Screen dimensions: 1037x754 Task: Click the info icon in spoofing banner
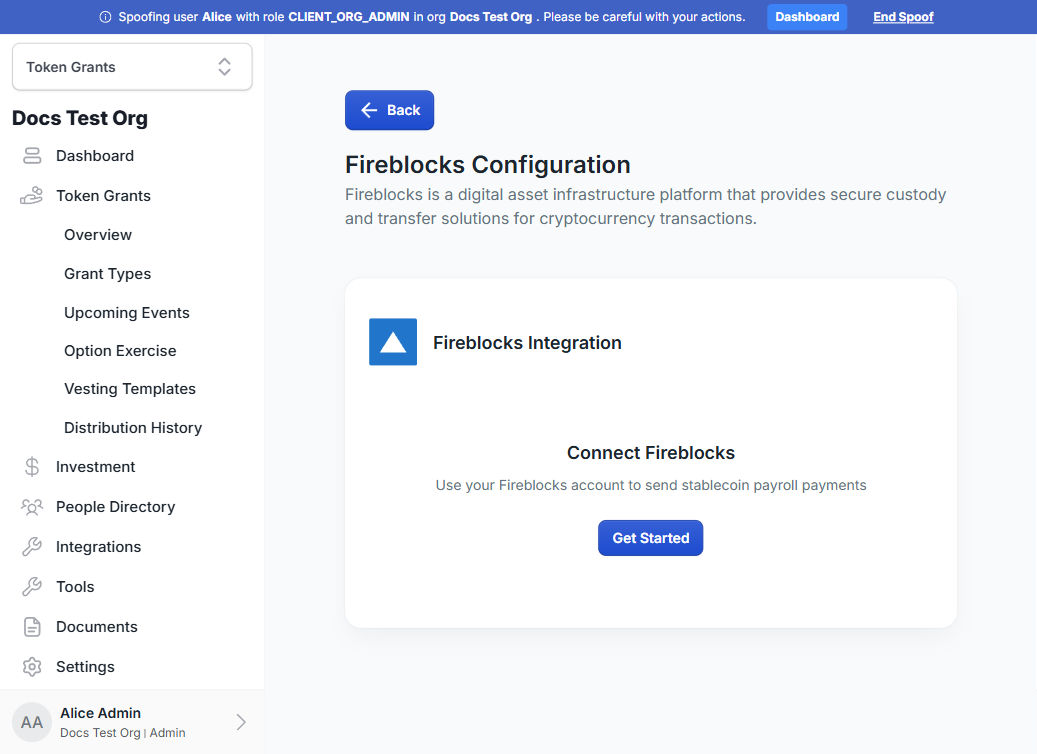pyautogui.click(x=105, y=17)
